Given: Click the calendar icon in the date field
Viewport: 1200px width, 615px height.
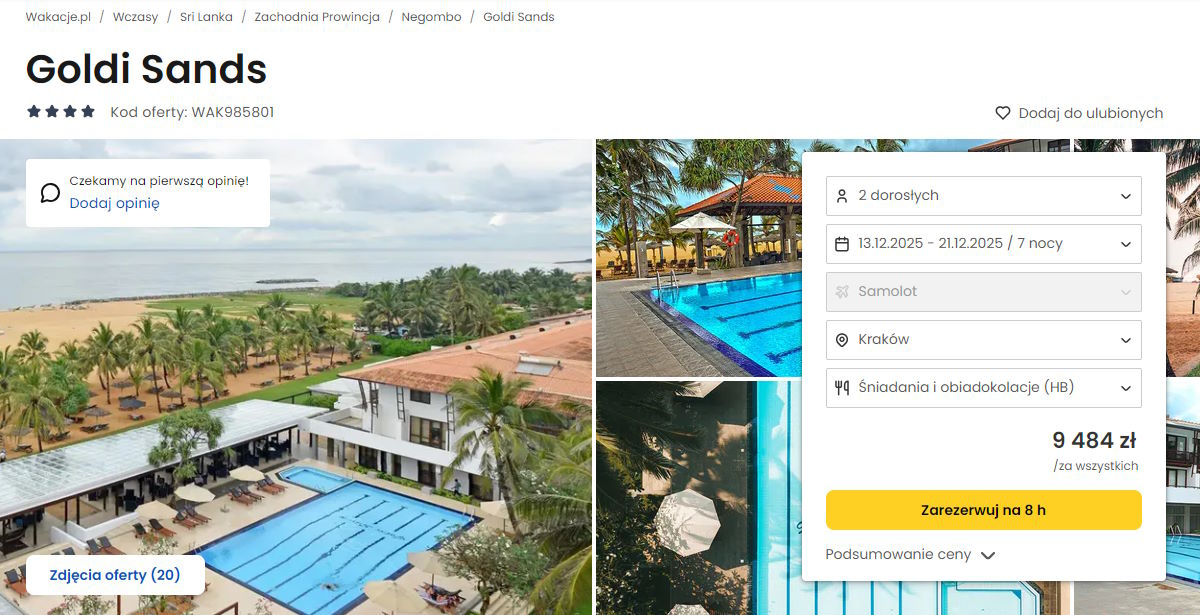Looking at the screenshot, I should tap(842, 243).
